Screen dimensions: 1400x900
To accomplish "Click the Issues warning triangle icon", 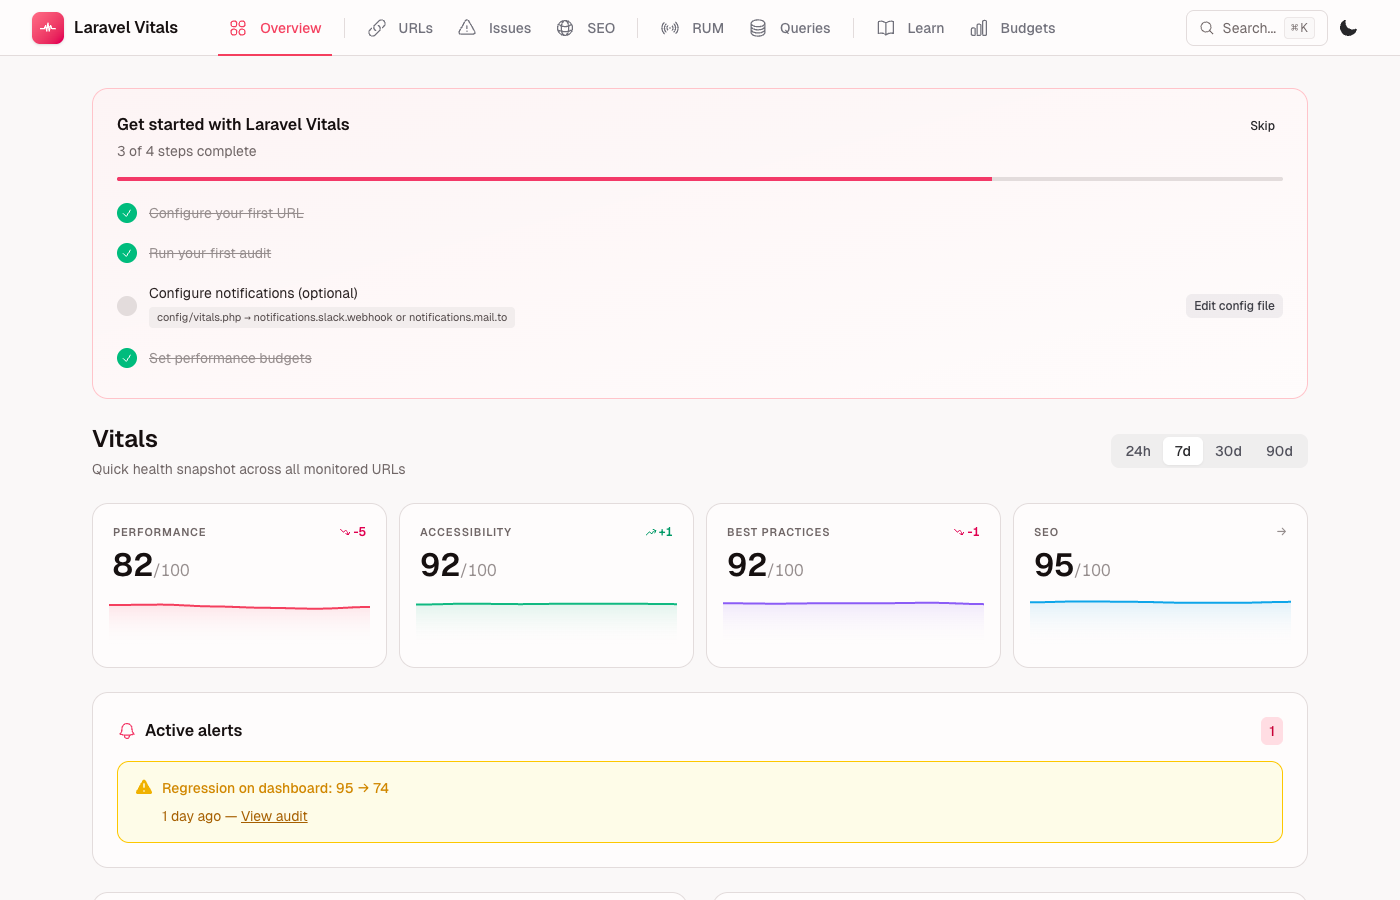I will click(467, 28).
